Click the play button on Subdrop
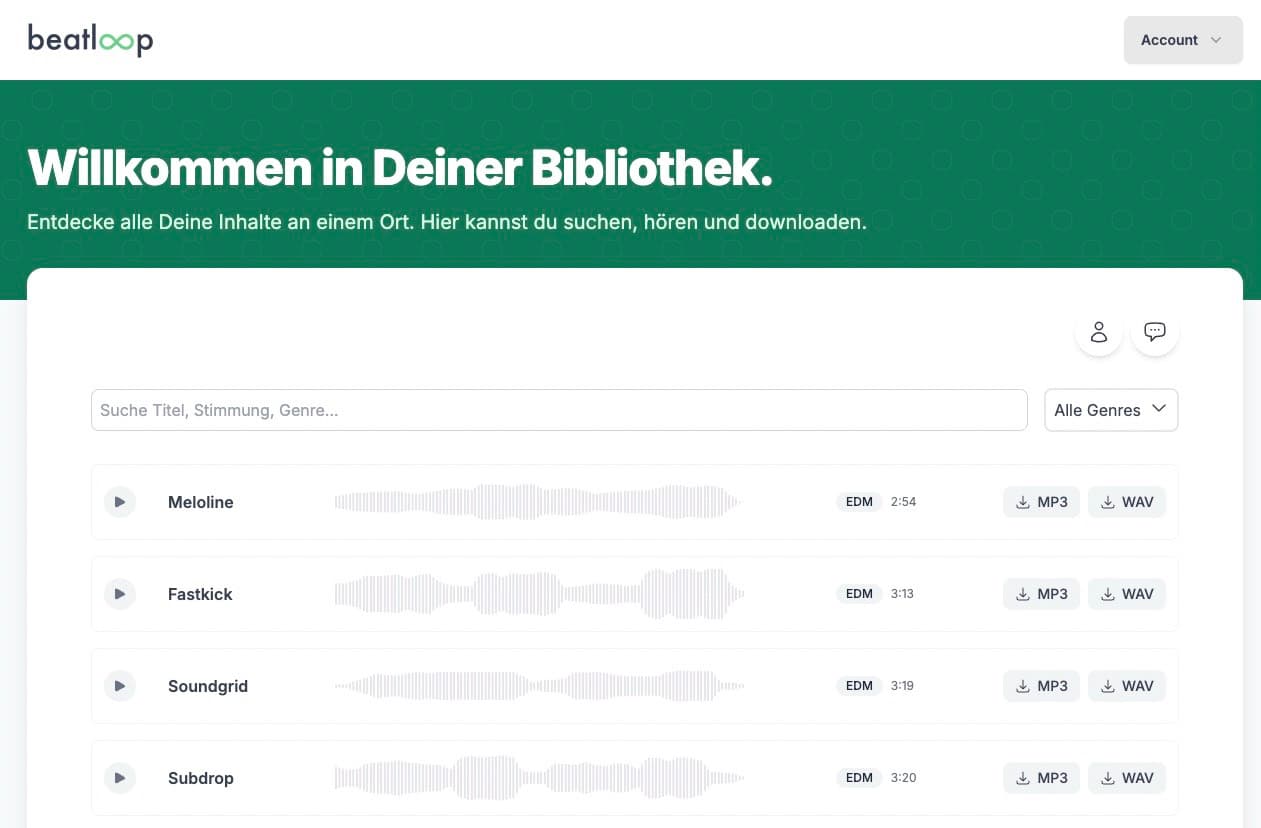Image resolution: width=1261 pixels, height=828 pixels. 120,778
